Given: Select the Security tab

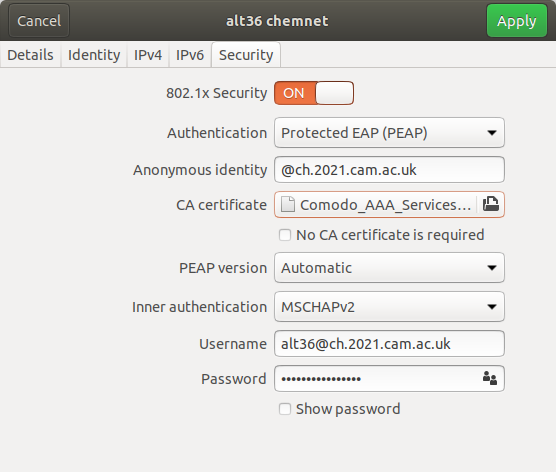Looking at the screenshot, I should (246, 55).
